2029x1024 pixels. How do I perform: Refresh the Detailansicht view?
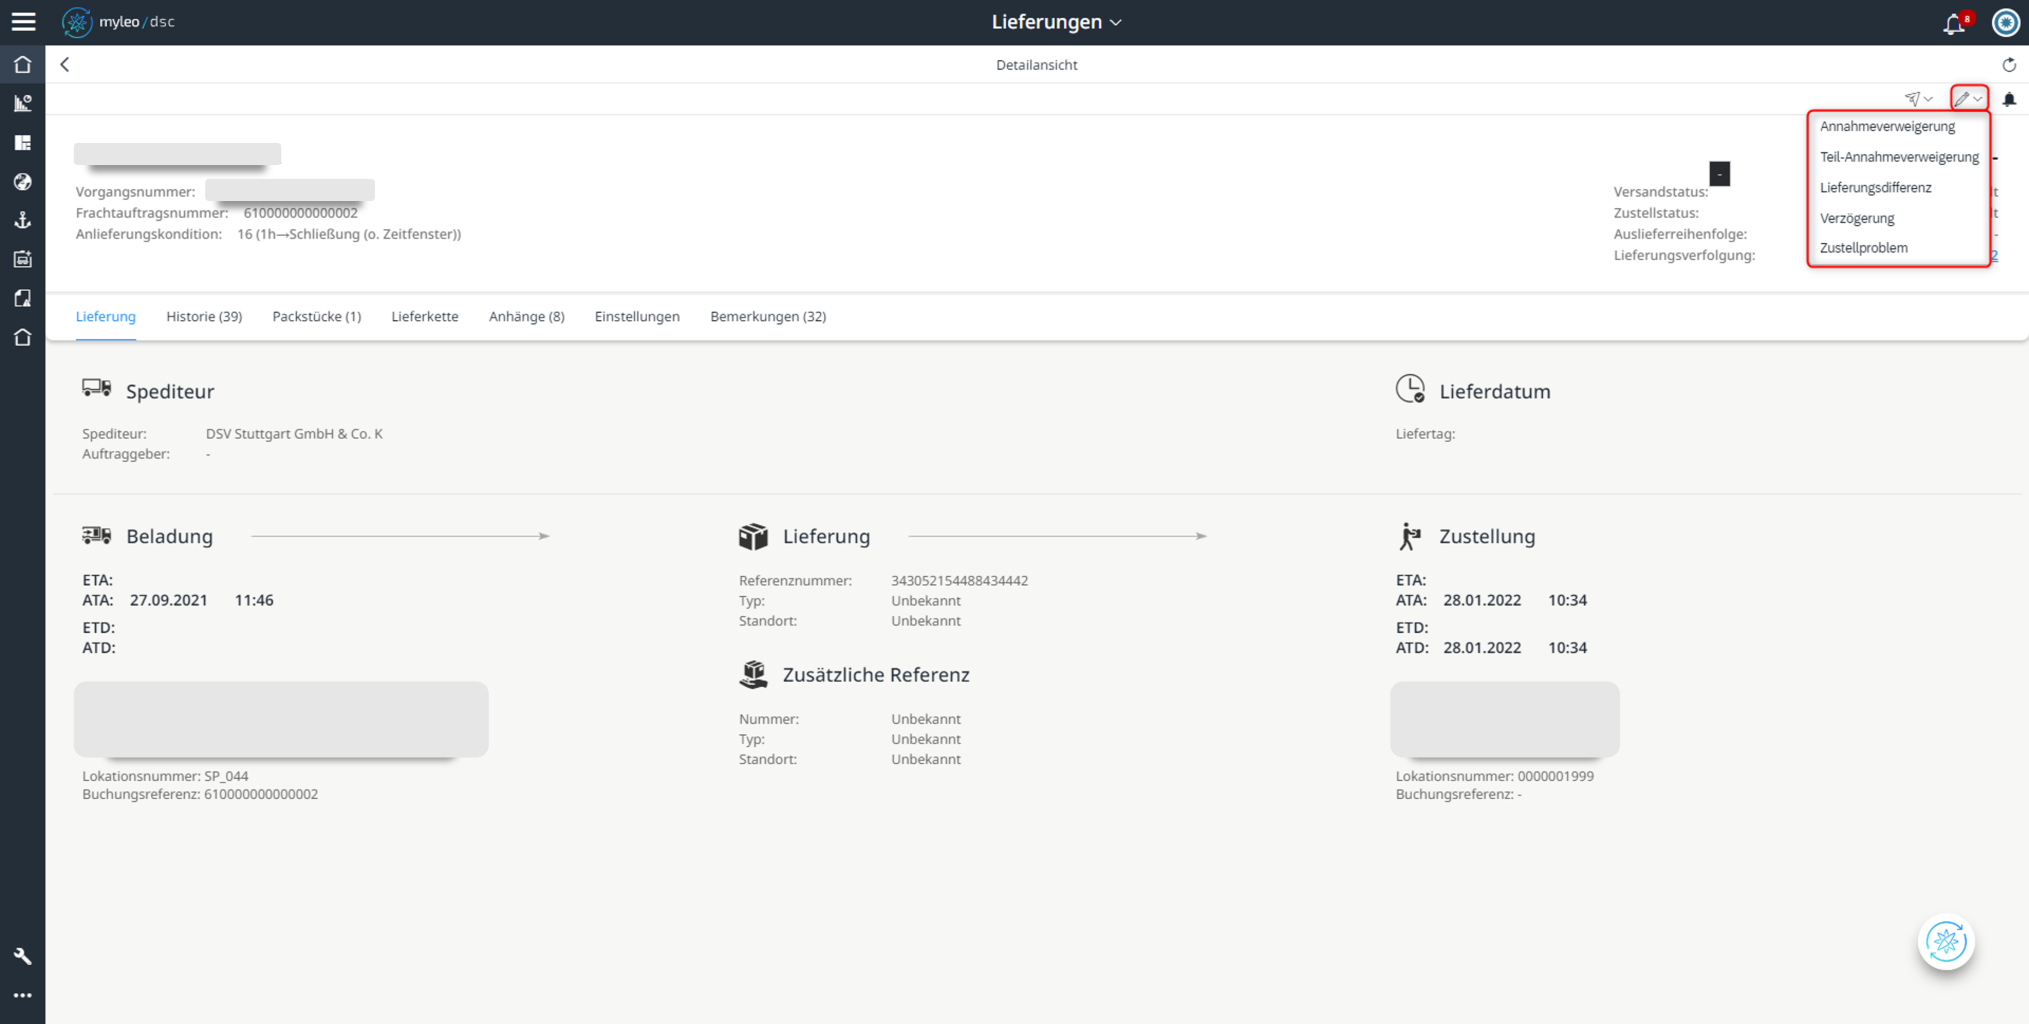tap(2009, 65)
